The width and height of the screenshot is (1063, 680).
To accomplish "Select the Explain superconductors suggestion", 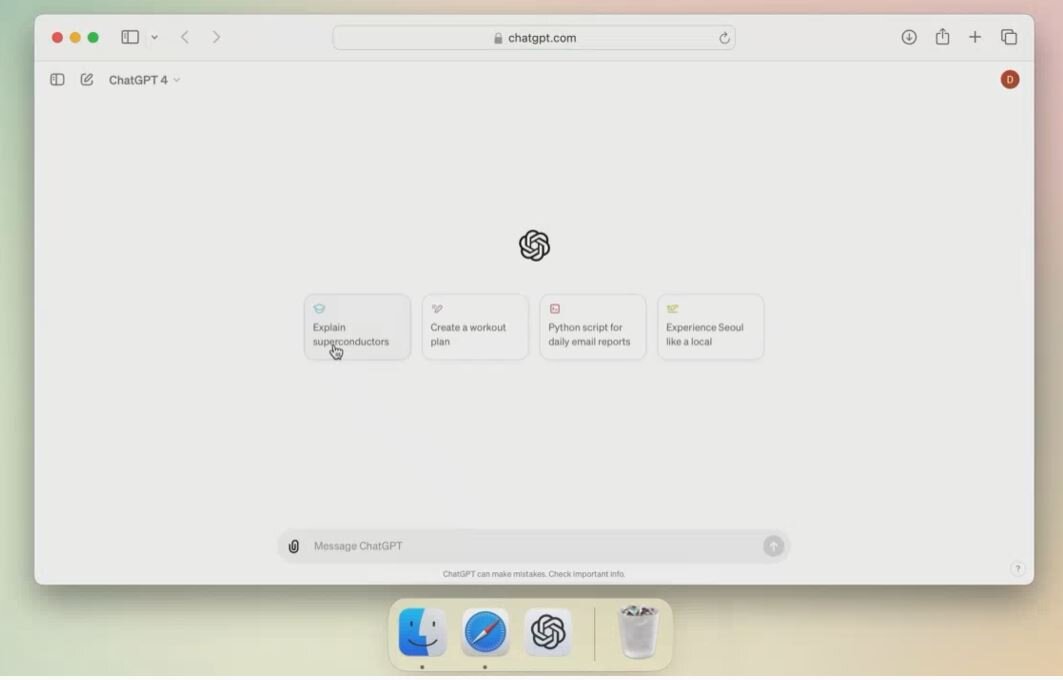I will (x=357, y=327).
